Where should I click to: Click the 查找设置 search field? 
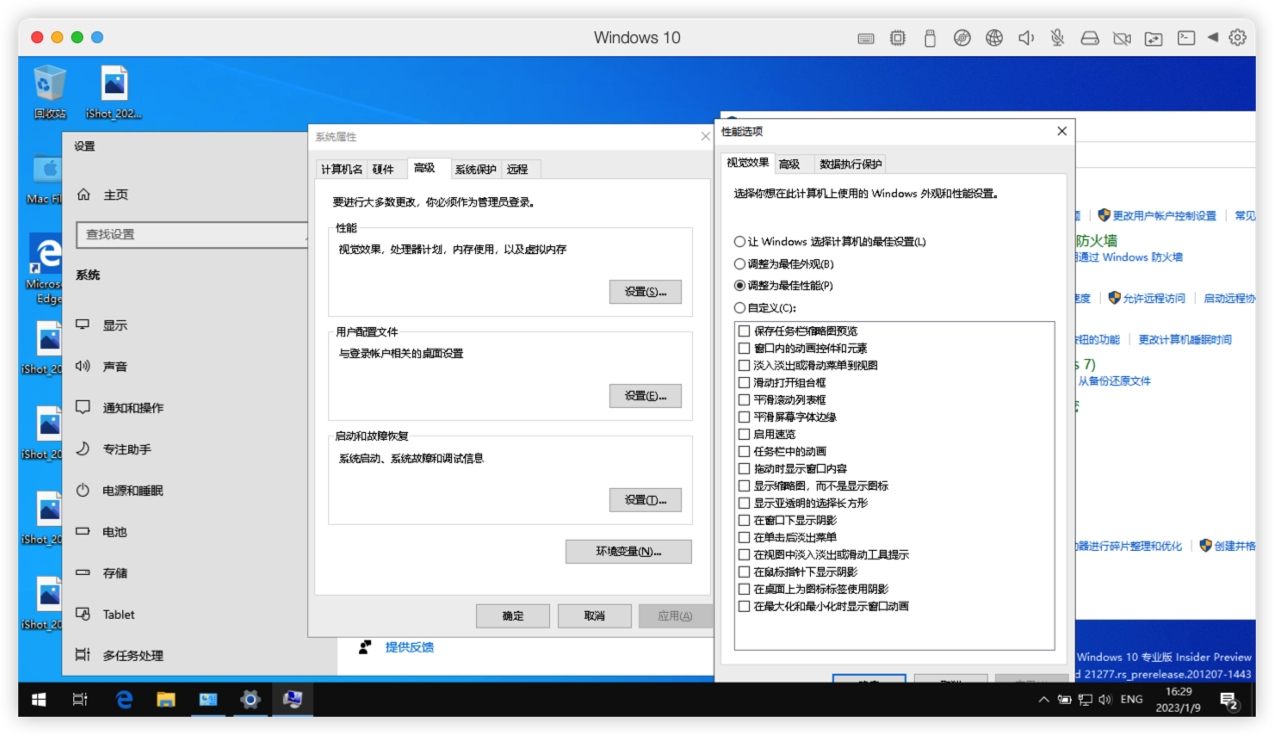click(x=190, y=234)
